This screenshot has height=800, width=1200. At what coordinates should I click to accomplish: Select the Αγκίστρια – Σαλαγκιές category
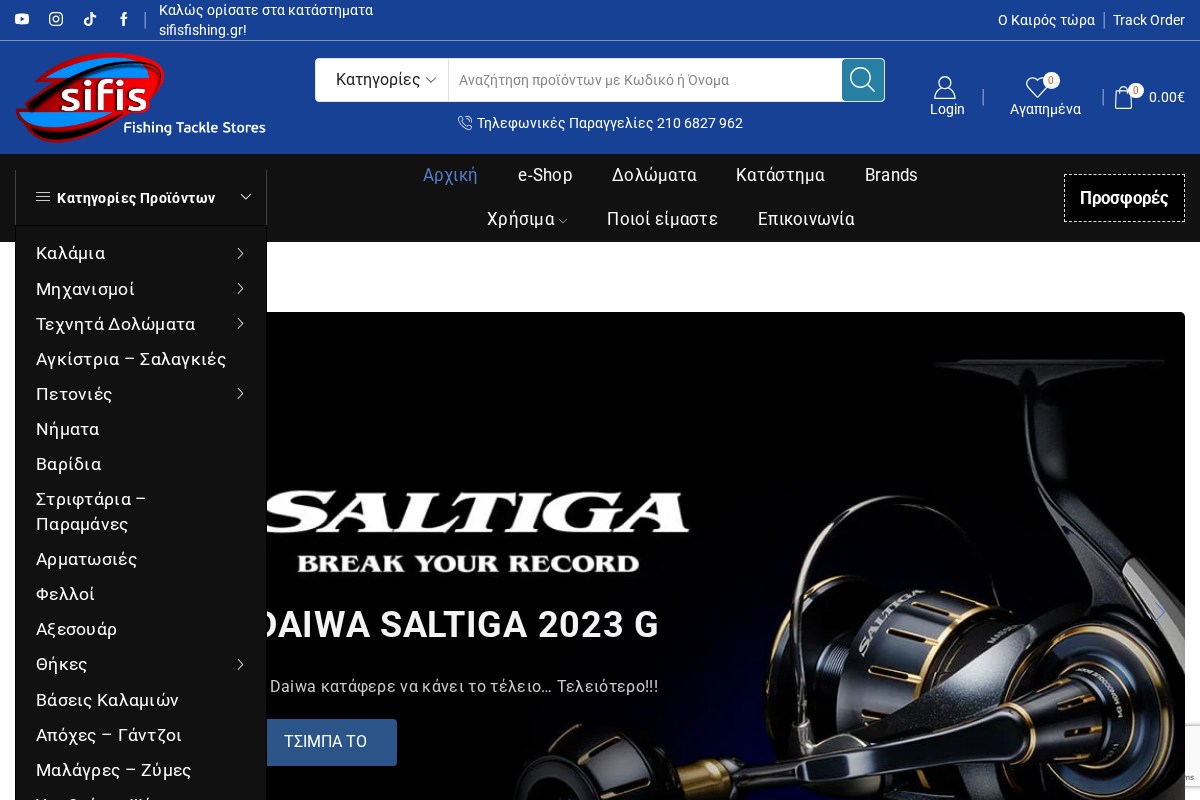point(131,359)
